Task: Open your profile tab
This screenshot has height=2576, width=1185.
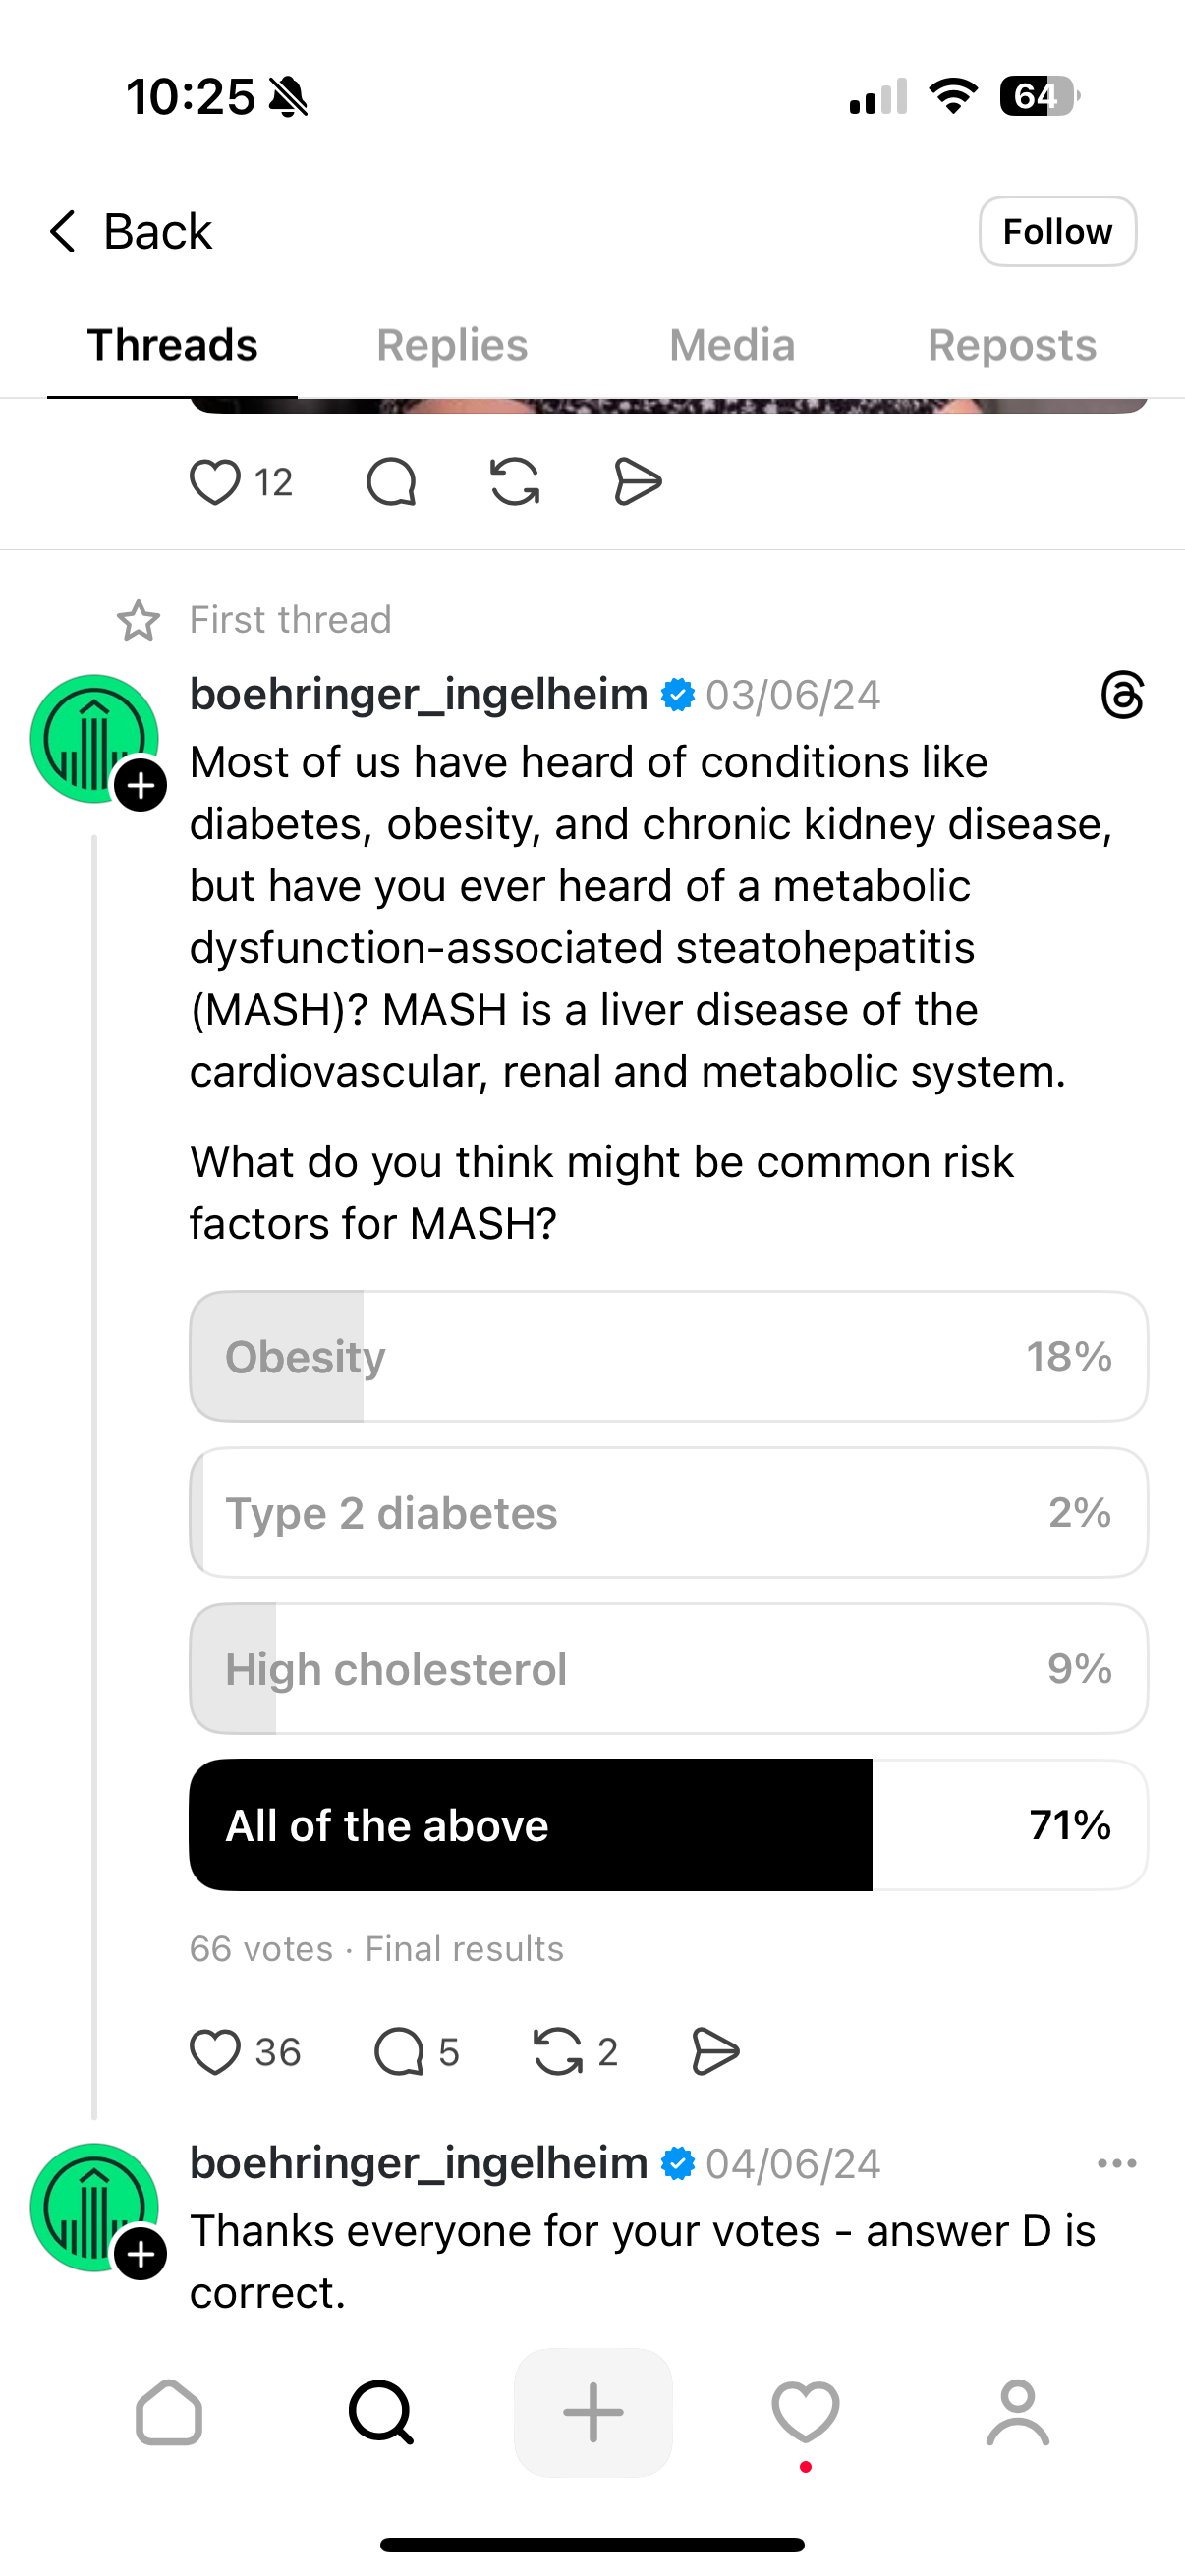Action: point(1017,2413)
